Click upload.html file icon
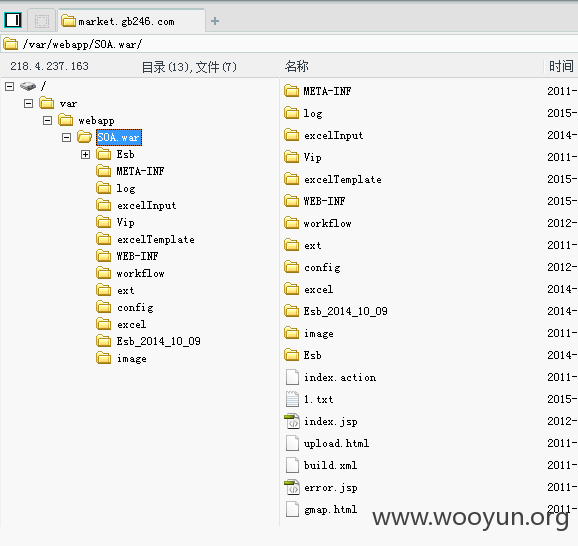 tap(292, 443)
